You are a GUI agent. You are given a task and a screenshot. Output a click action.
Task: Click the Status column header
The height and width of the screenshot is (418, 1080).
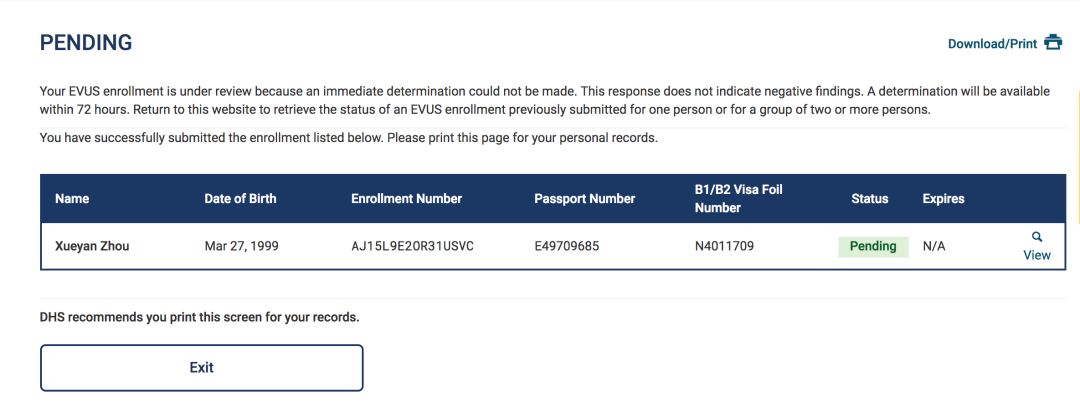[x=869, y=198]
